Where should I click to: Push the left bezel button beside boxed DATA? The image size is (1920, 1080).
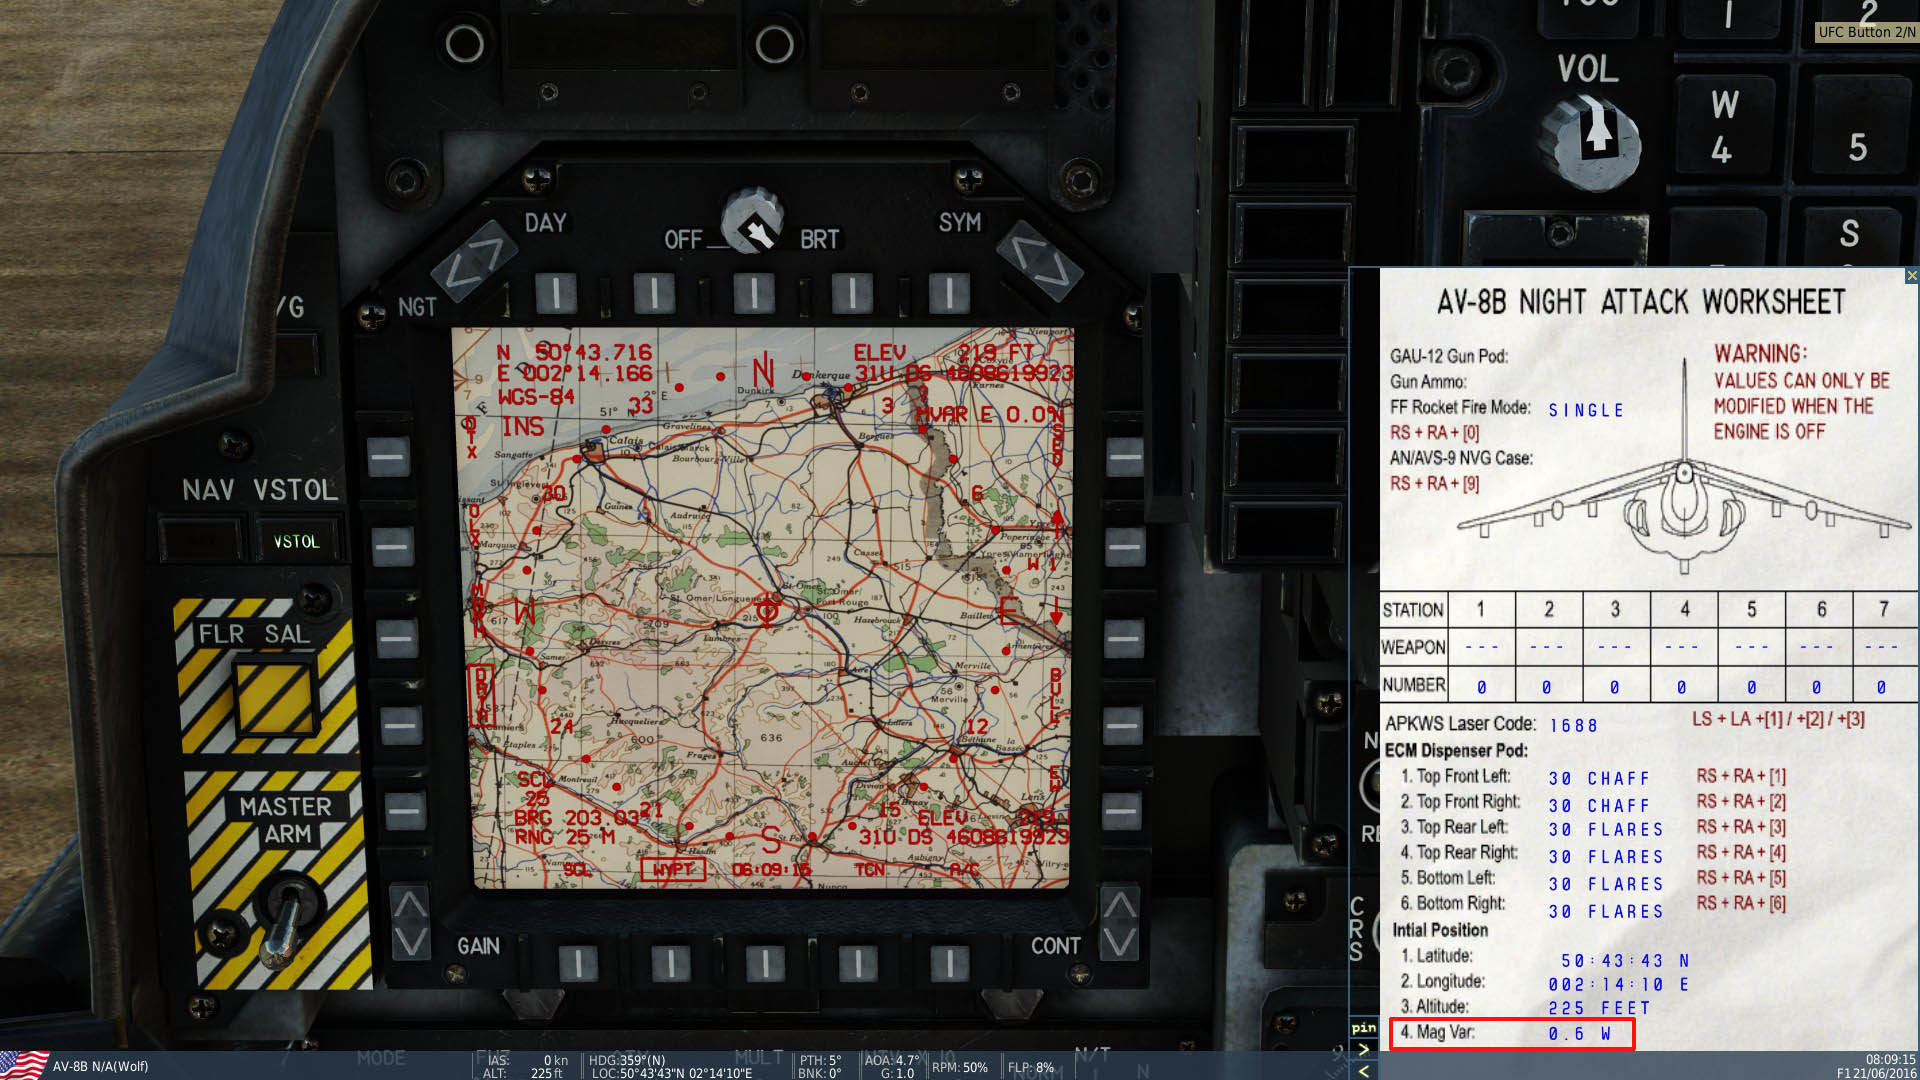pyautogui.click(x=400, y=725)
